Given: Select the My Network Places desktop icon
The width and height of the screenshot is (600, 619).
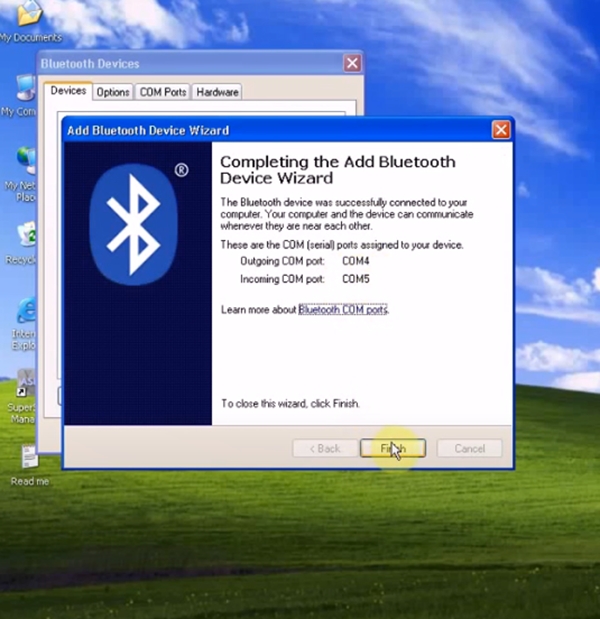Looking at the screenshot, I should click(x=22, y=174).
